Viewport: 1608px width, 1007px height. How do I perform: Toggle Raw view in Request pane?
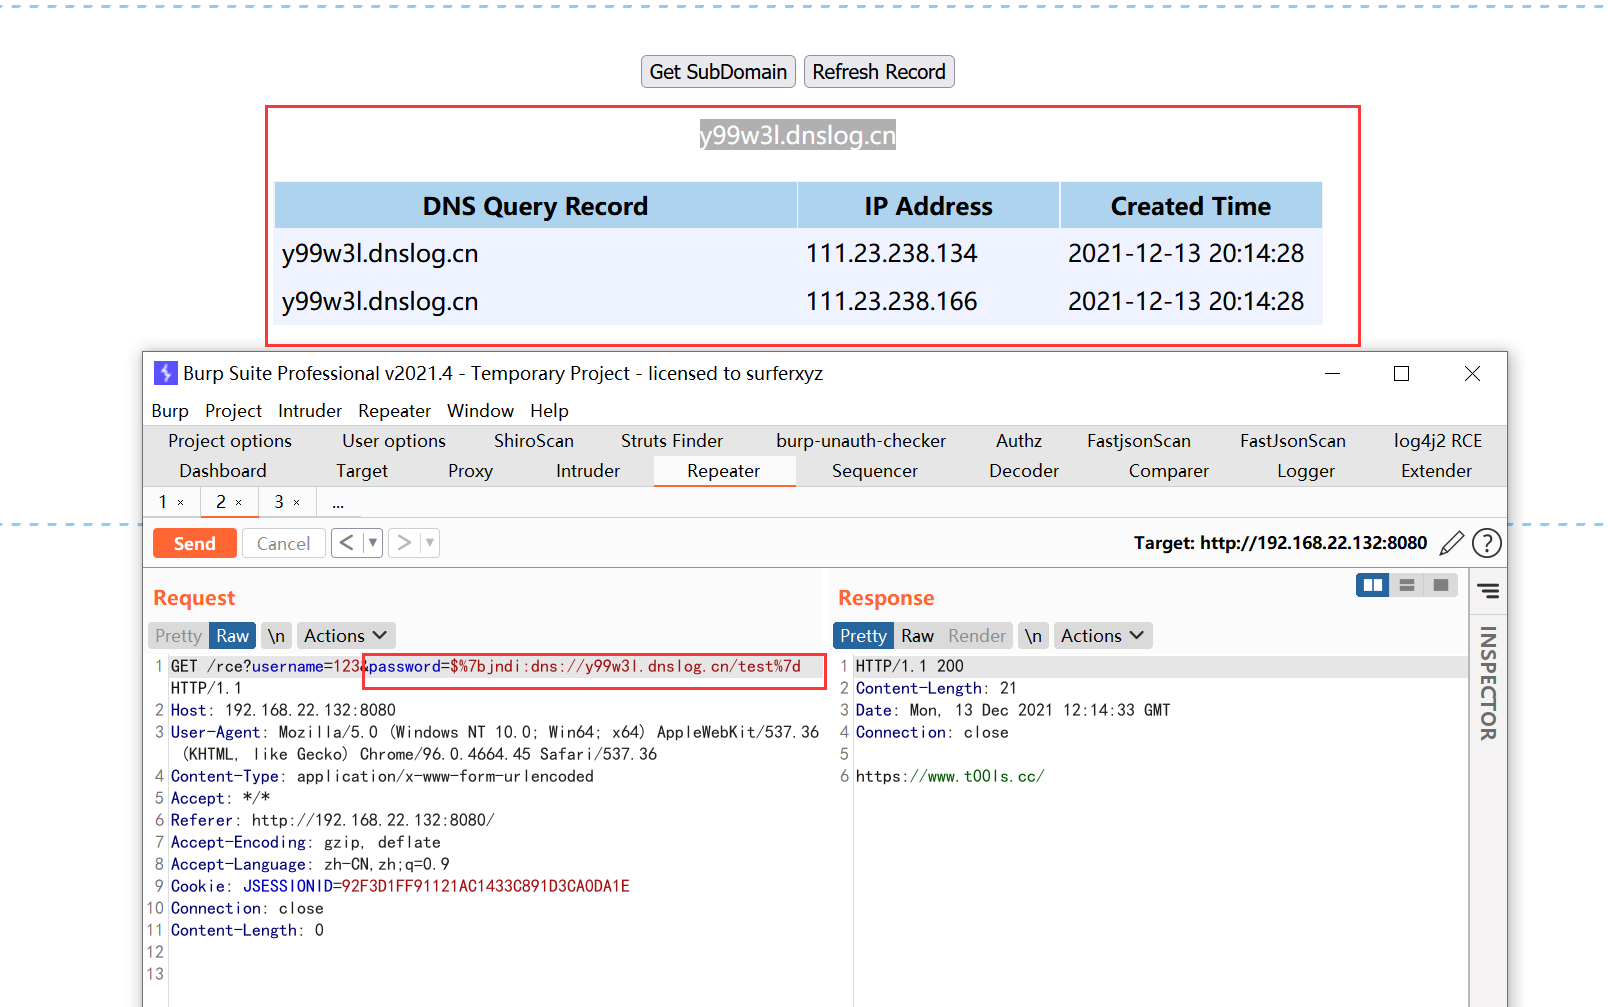pyautogui.click(x=233, y=636)
